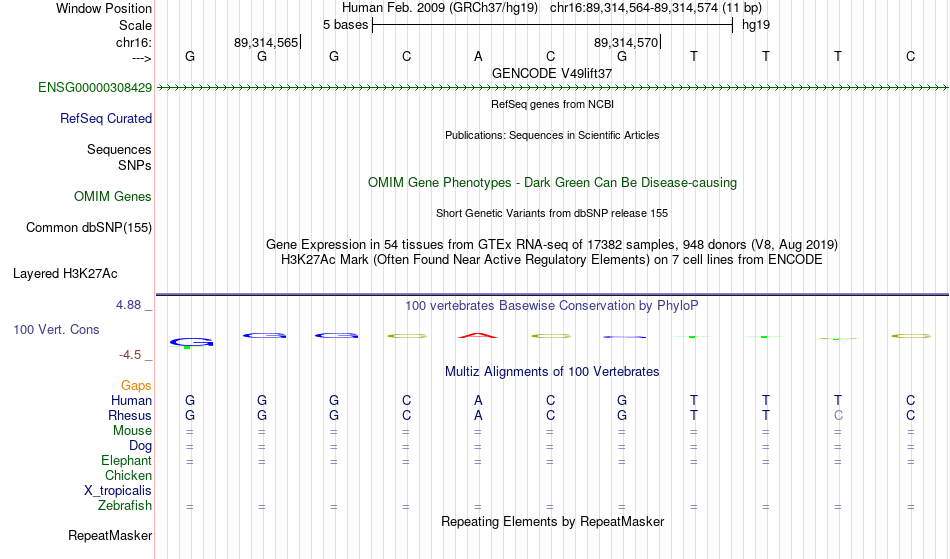Select the Sequences track label
The image size is (950, 559).
[x=119, y=150]
